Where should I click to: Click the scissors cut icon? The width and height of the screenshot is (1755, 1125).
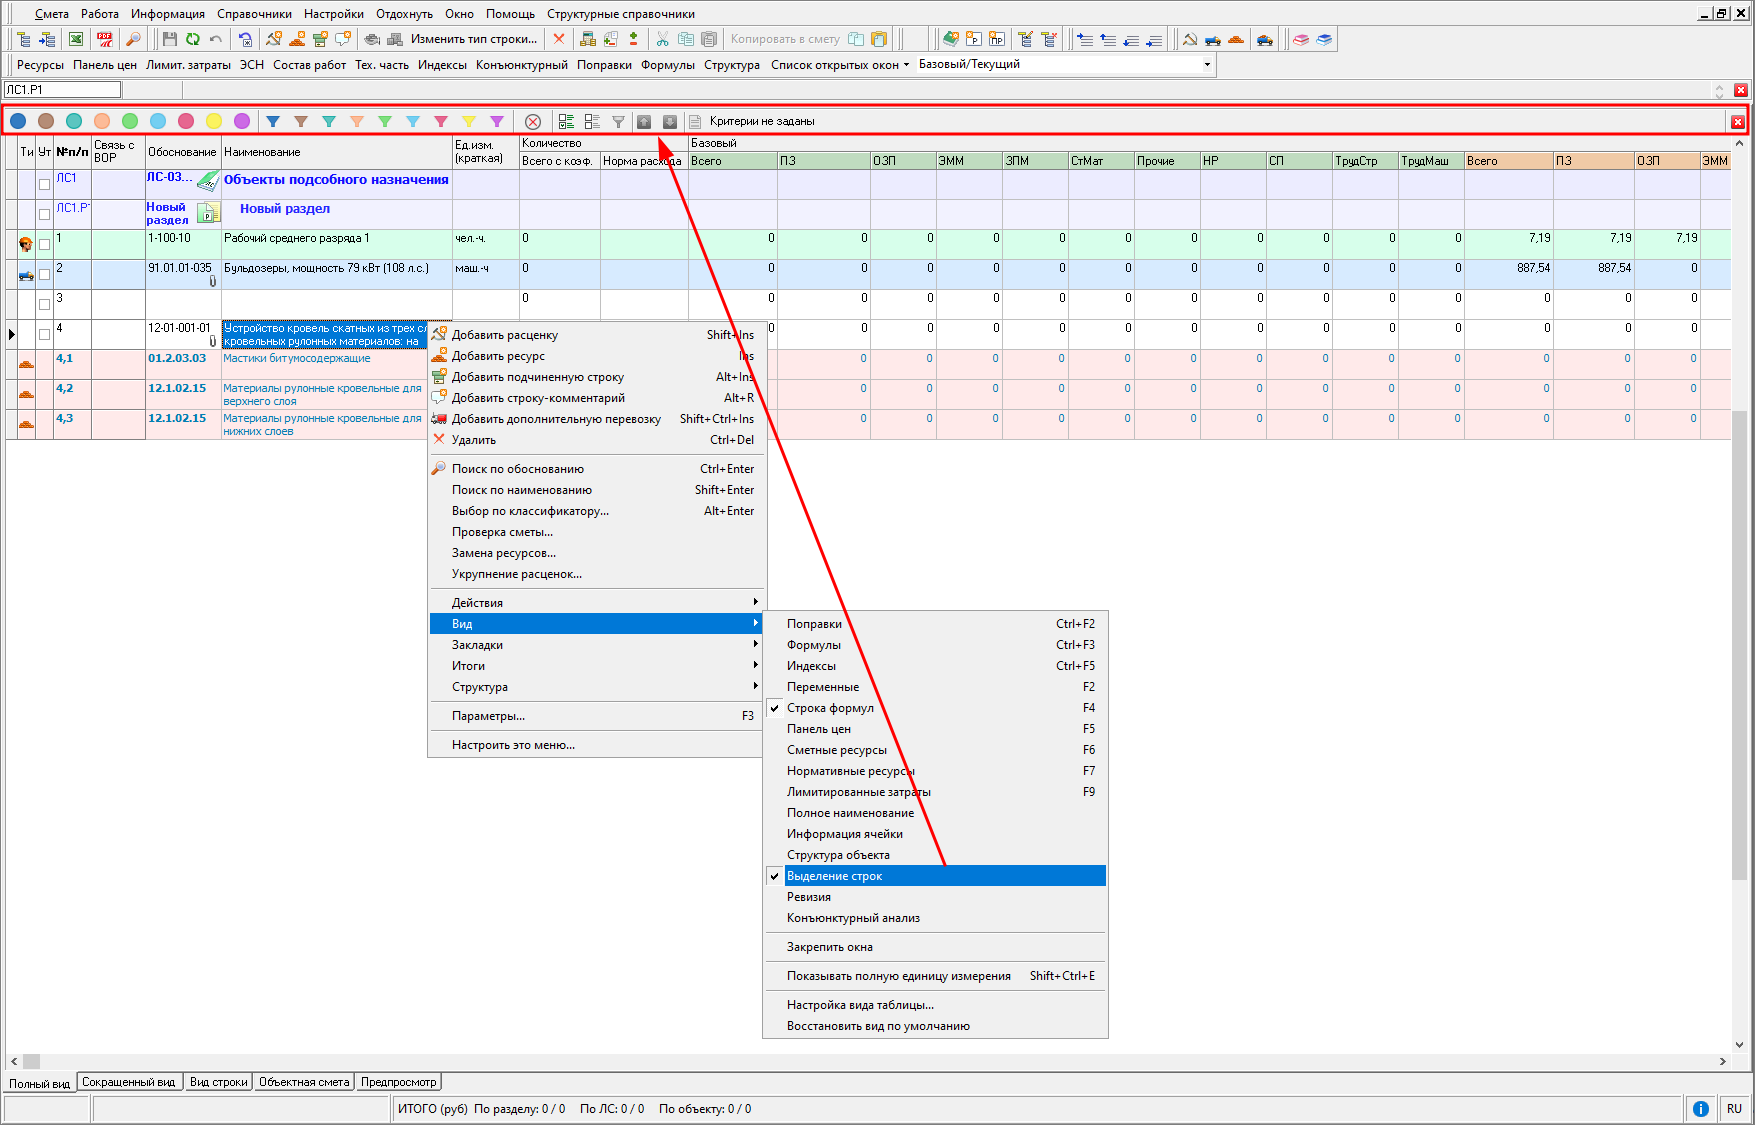(x=662, y=39)
